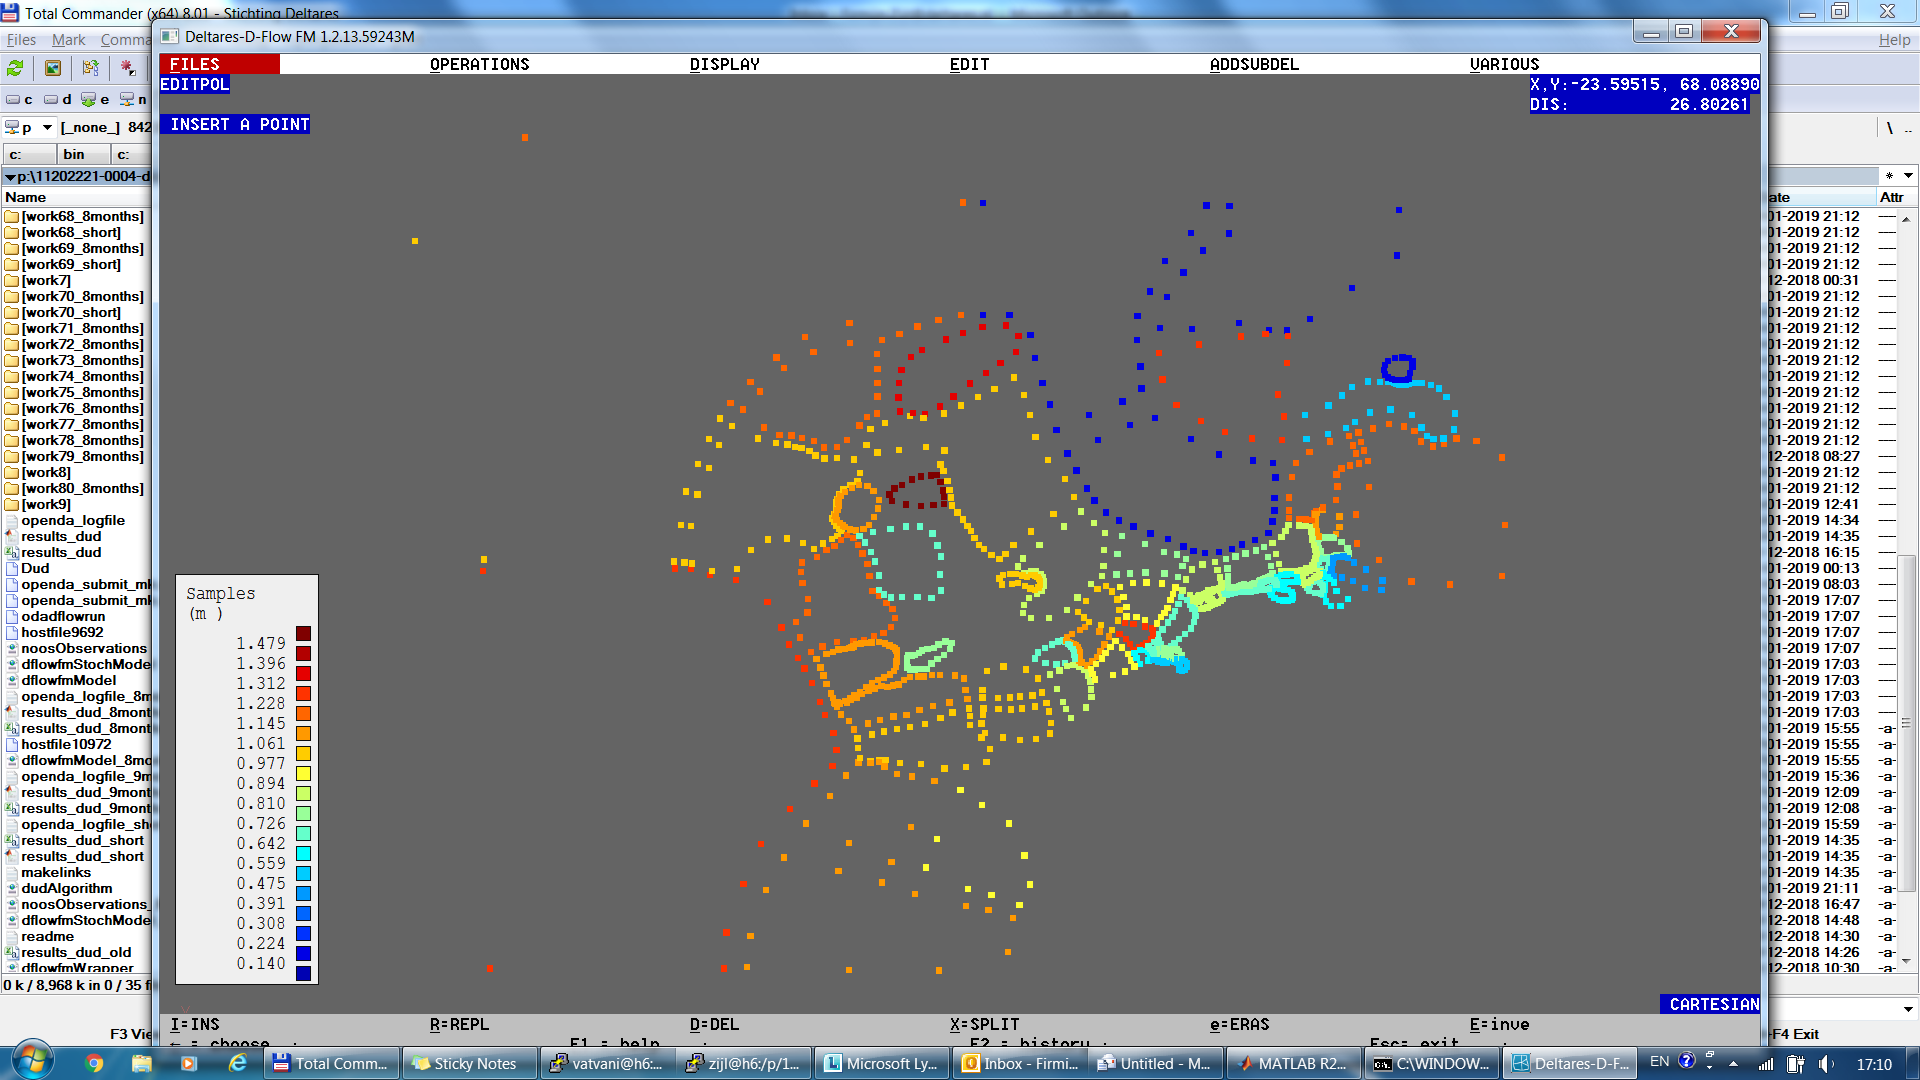Click the EDITPOL mode label
This screenshot has width=1920, height=1080.
pos(194,84)
